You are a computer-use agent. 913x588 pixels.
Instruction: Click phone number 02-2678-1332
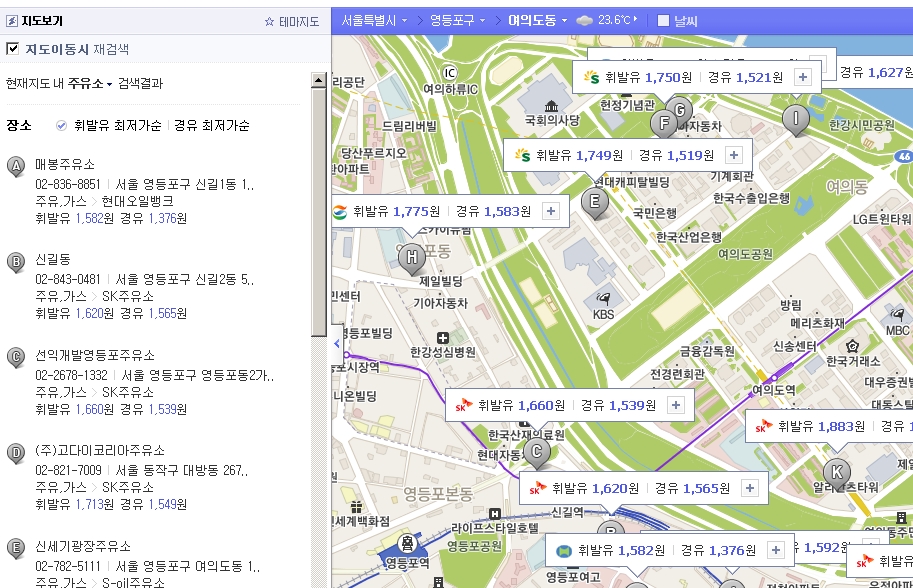[71, 375]
